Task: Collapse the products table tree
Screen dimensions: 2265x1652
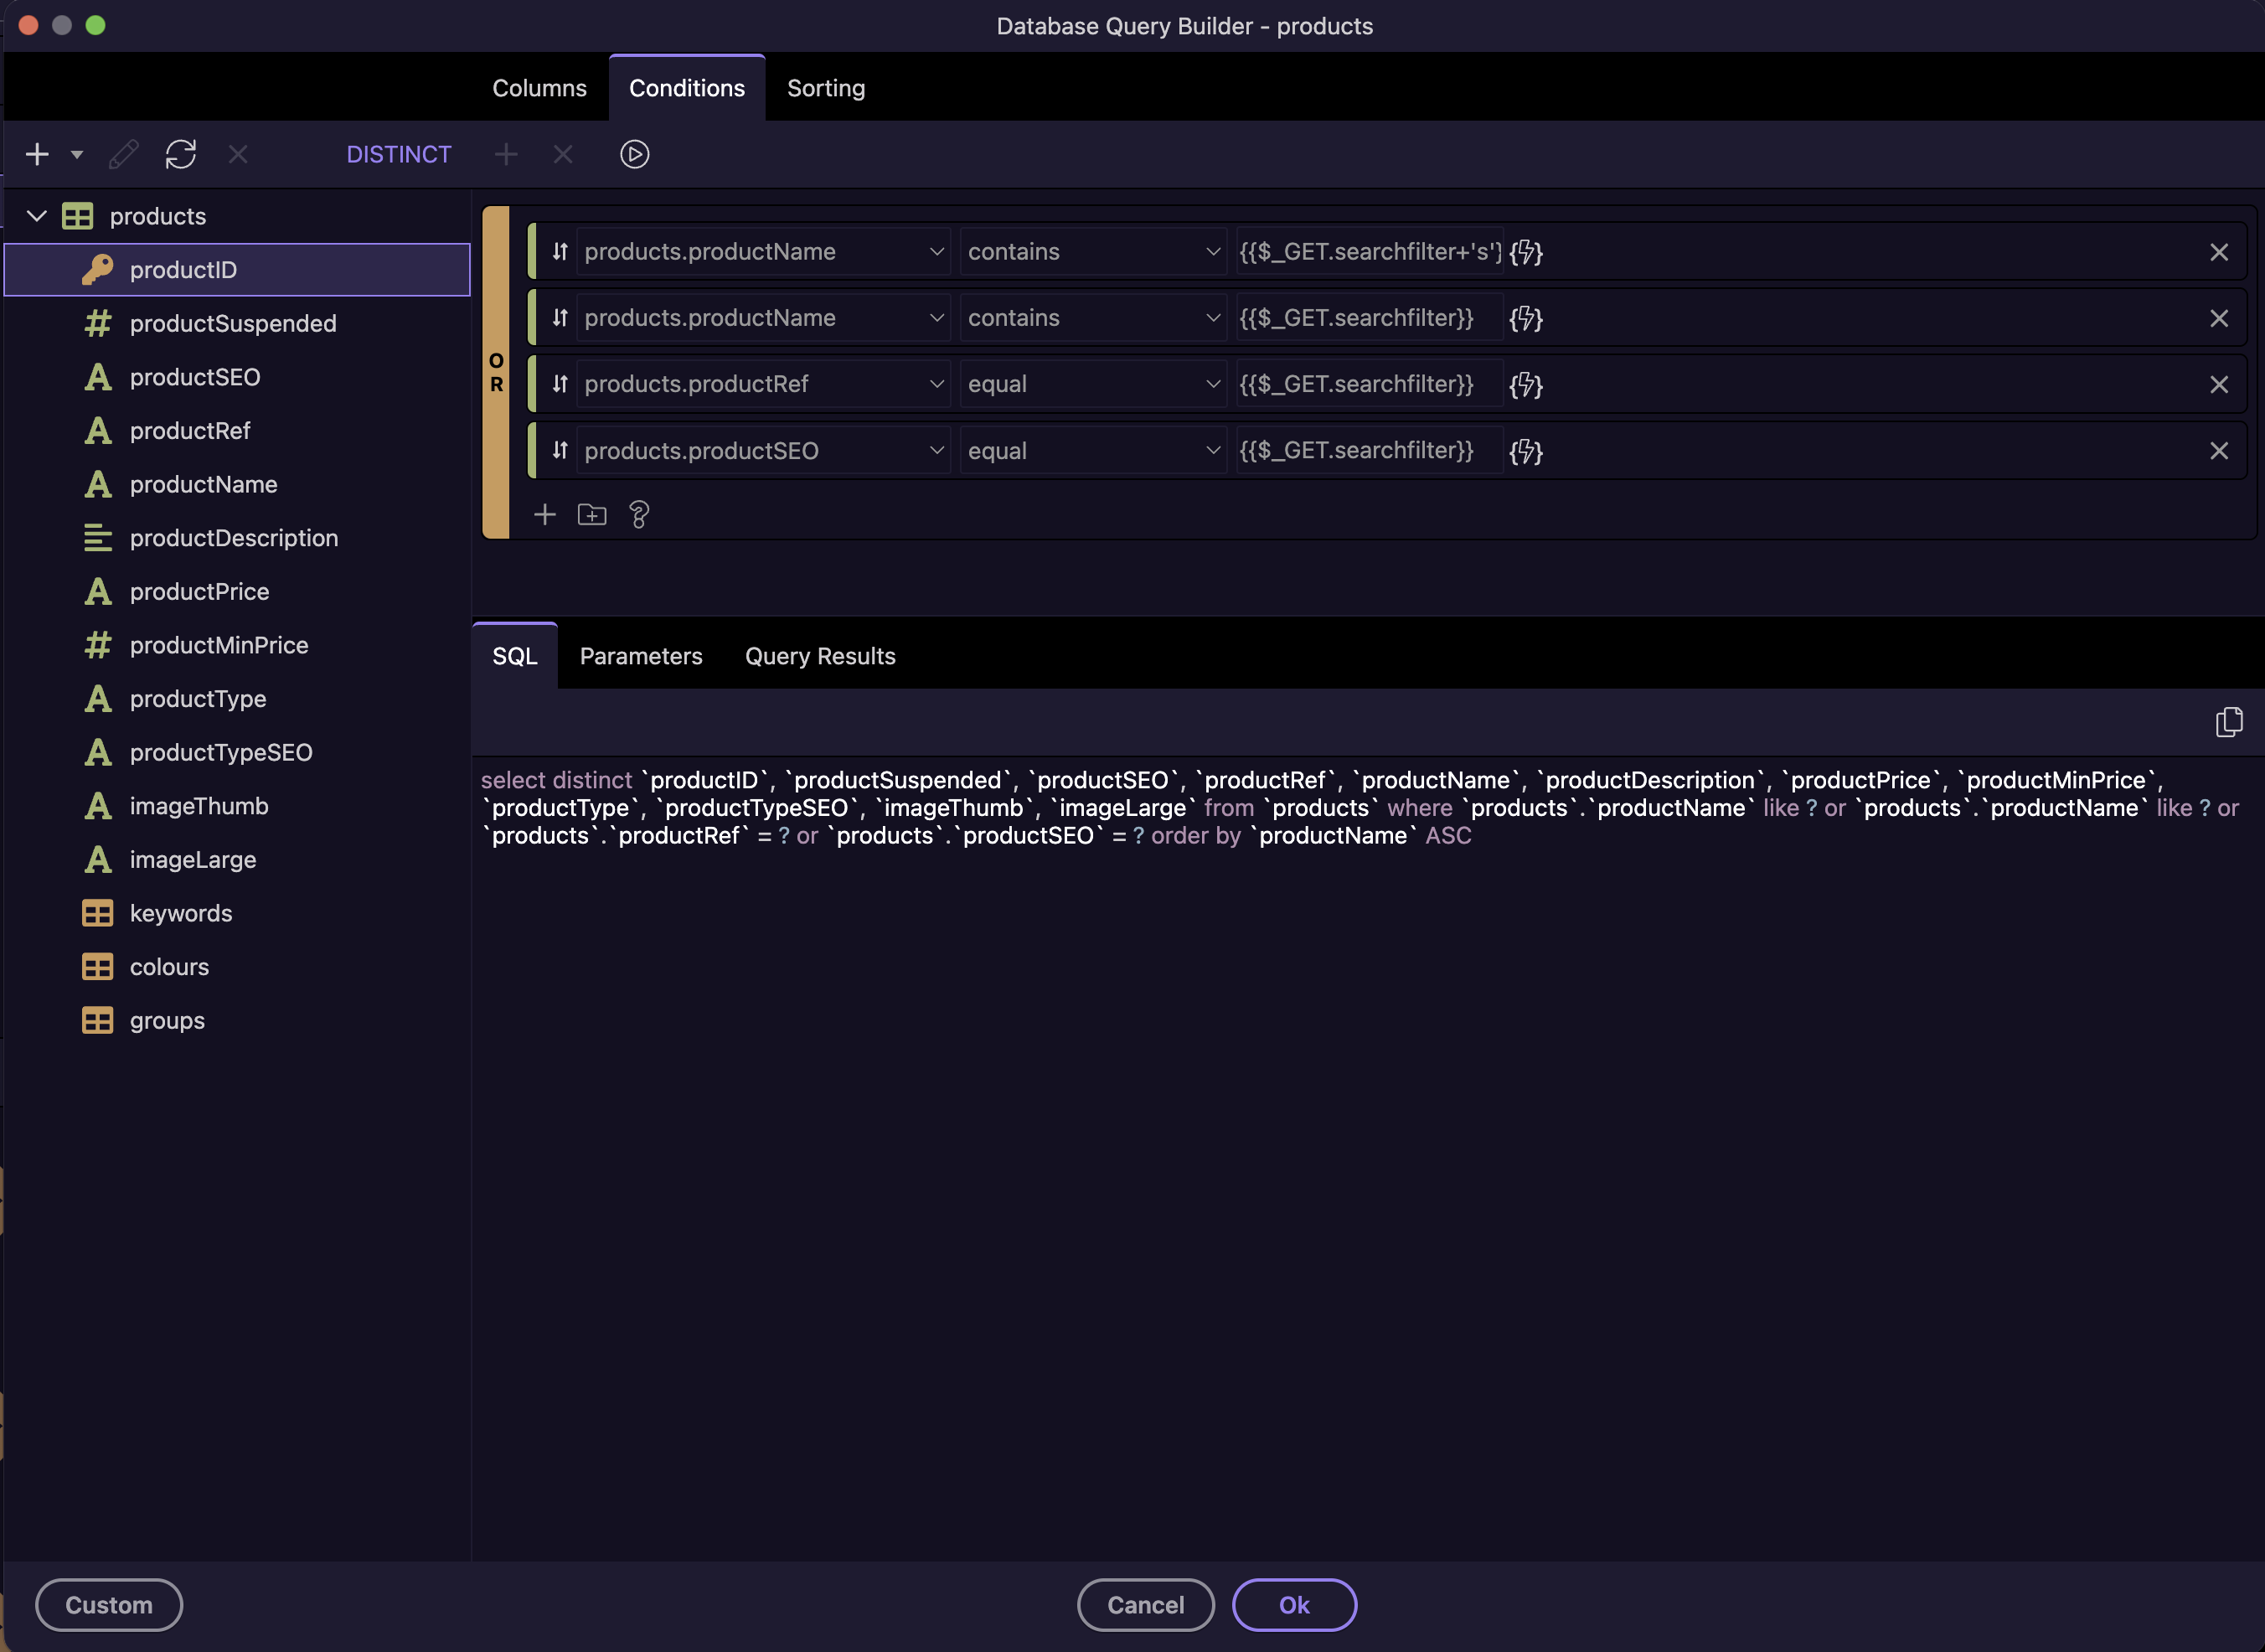Action: tap(37, 216)
